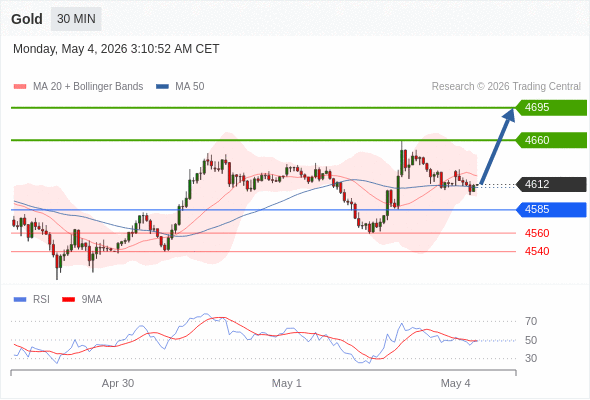Click the RSI legend label
This screenshot has width=590, height=400.
41,300
